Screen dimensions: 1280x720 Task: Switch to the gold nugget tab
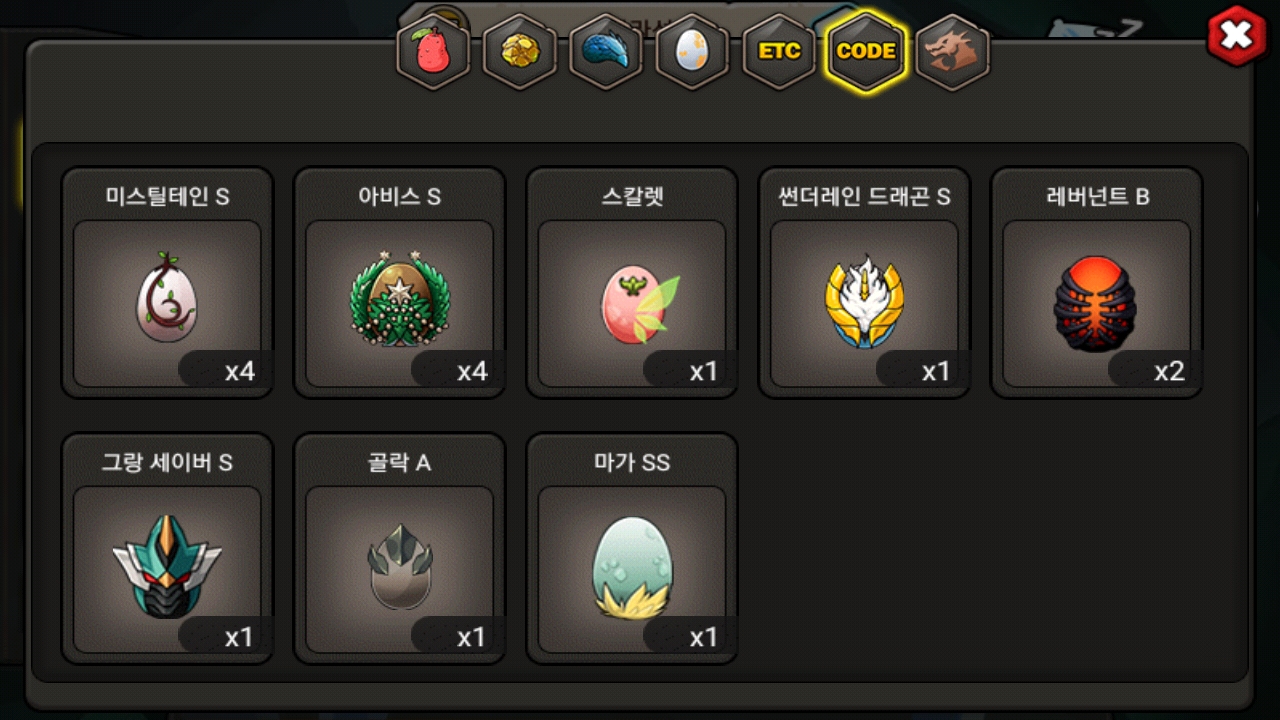pos(520,51)
